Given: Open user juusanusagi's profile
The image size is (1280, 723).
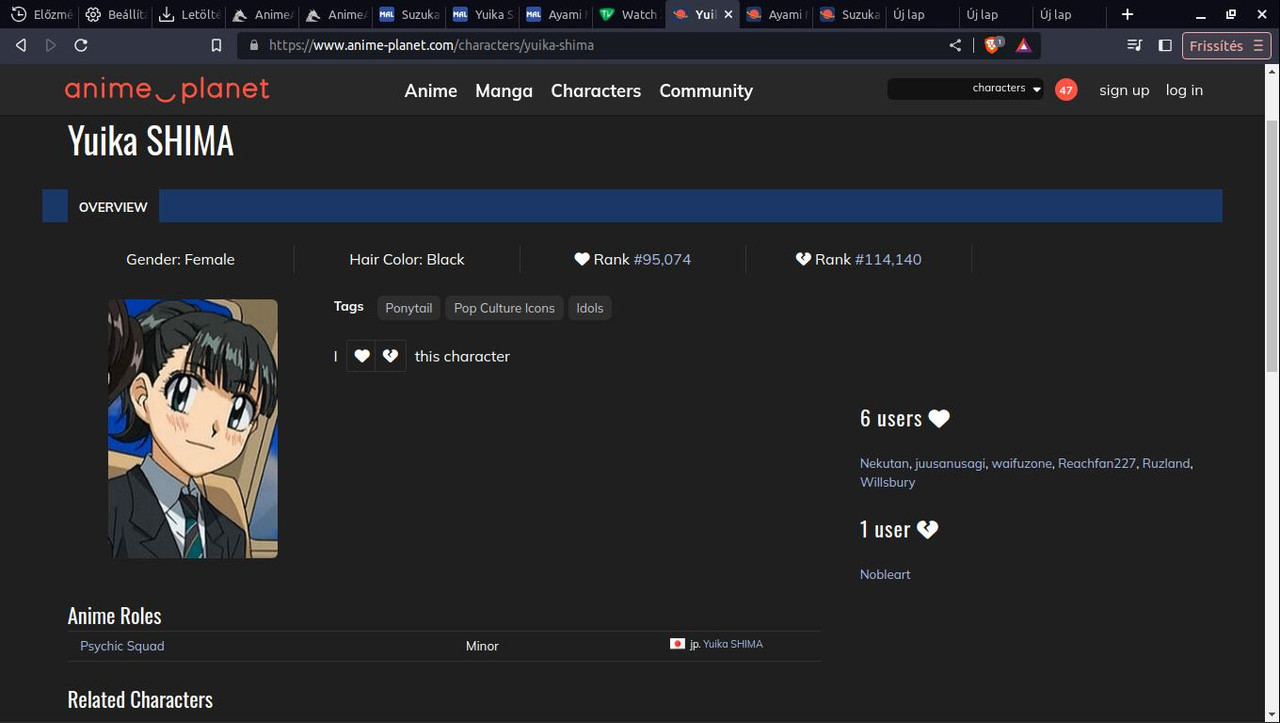Looking at the screenshot, I should pos(950,463).
